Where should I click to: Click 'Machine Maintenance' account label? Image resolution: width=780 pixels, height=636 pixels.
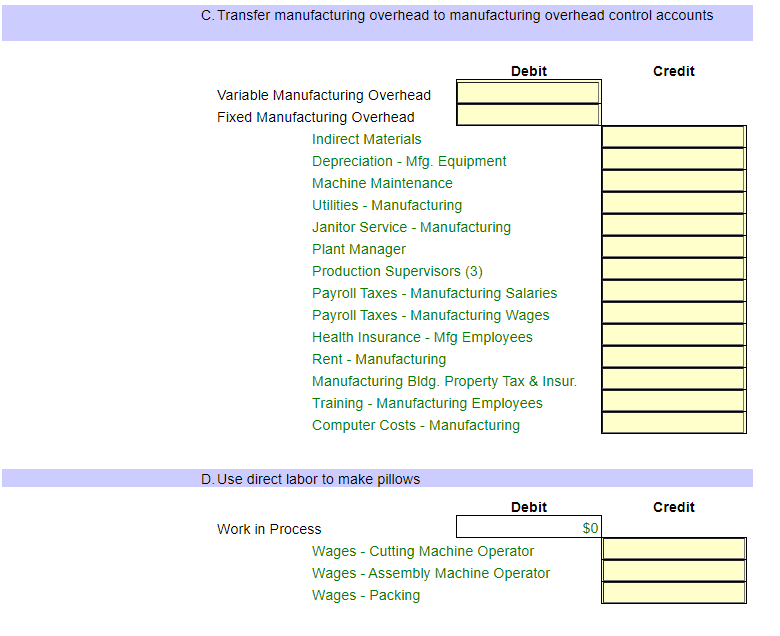pyautogui.click(x=382, y=183)
